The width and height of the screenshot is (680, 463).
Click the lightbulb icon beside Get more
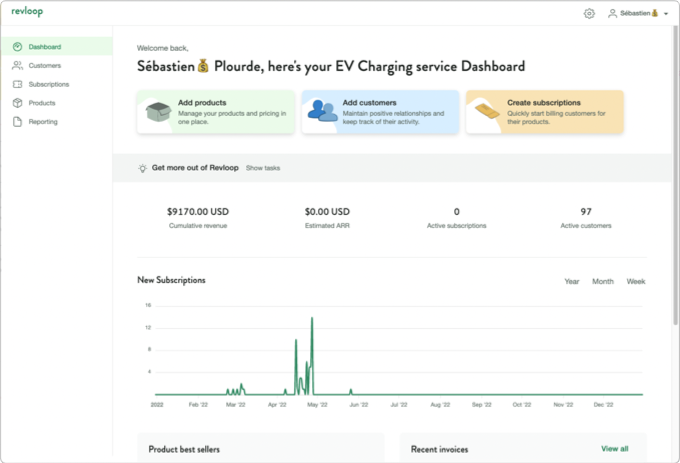coord(143,168)
